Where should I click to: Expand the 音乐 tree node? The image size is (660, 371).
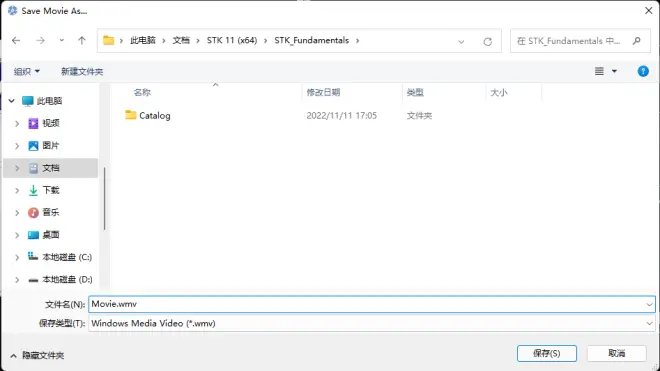pos(17,213)
